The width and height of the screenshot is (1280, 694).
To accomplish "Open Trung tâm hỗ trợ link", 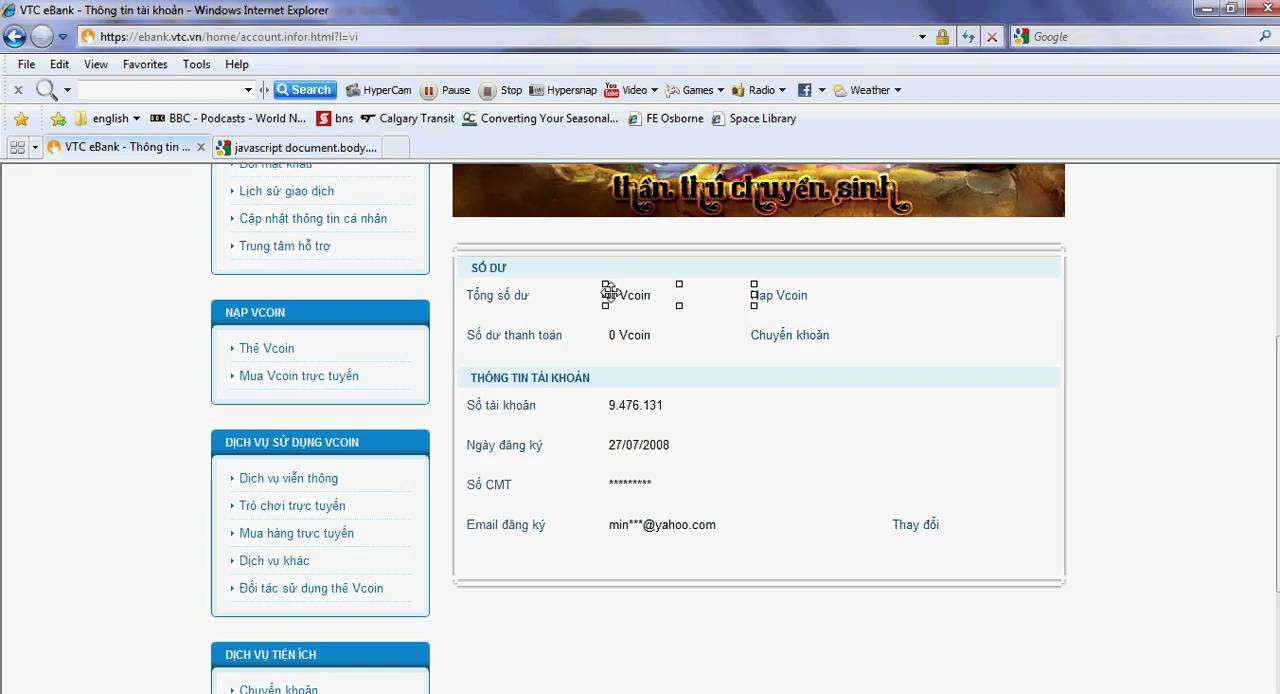I will point(285,246).
